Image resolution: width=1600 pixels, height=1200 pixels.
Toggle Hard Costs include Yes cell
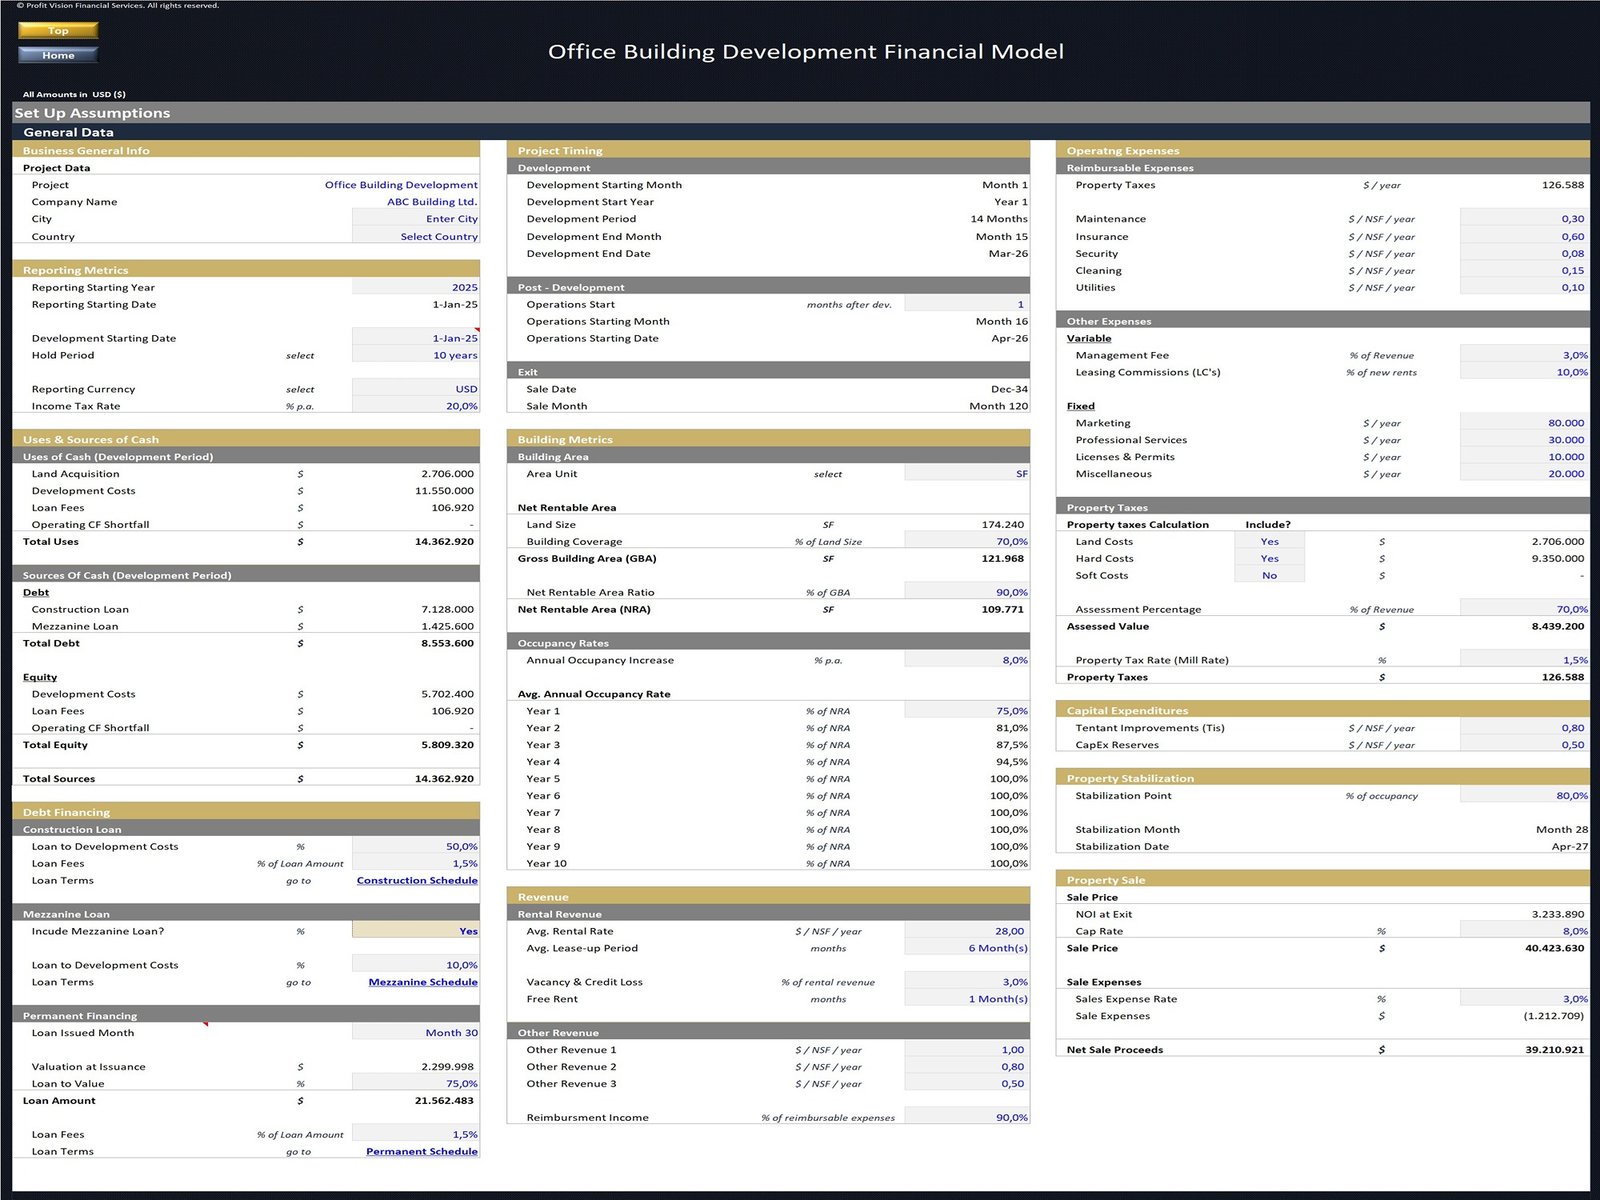point(1269,559)
